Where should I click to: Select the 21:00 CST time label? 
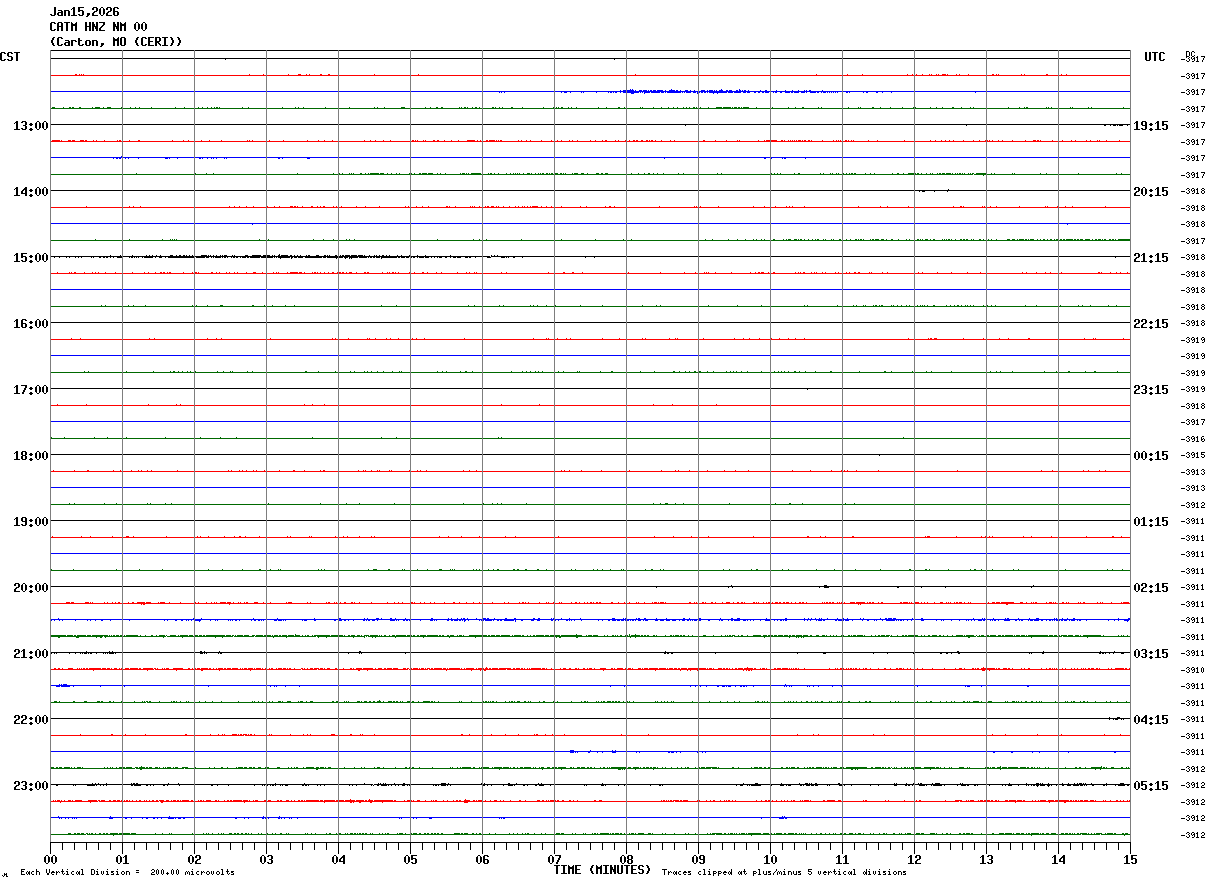click(x=30, y=654)
